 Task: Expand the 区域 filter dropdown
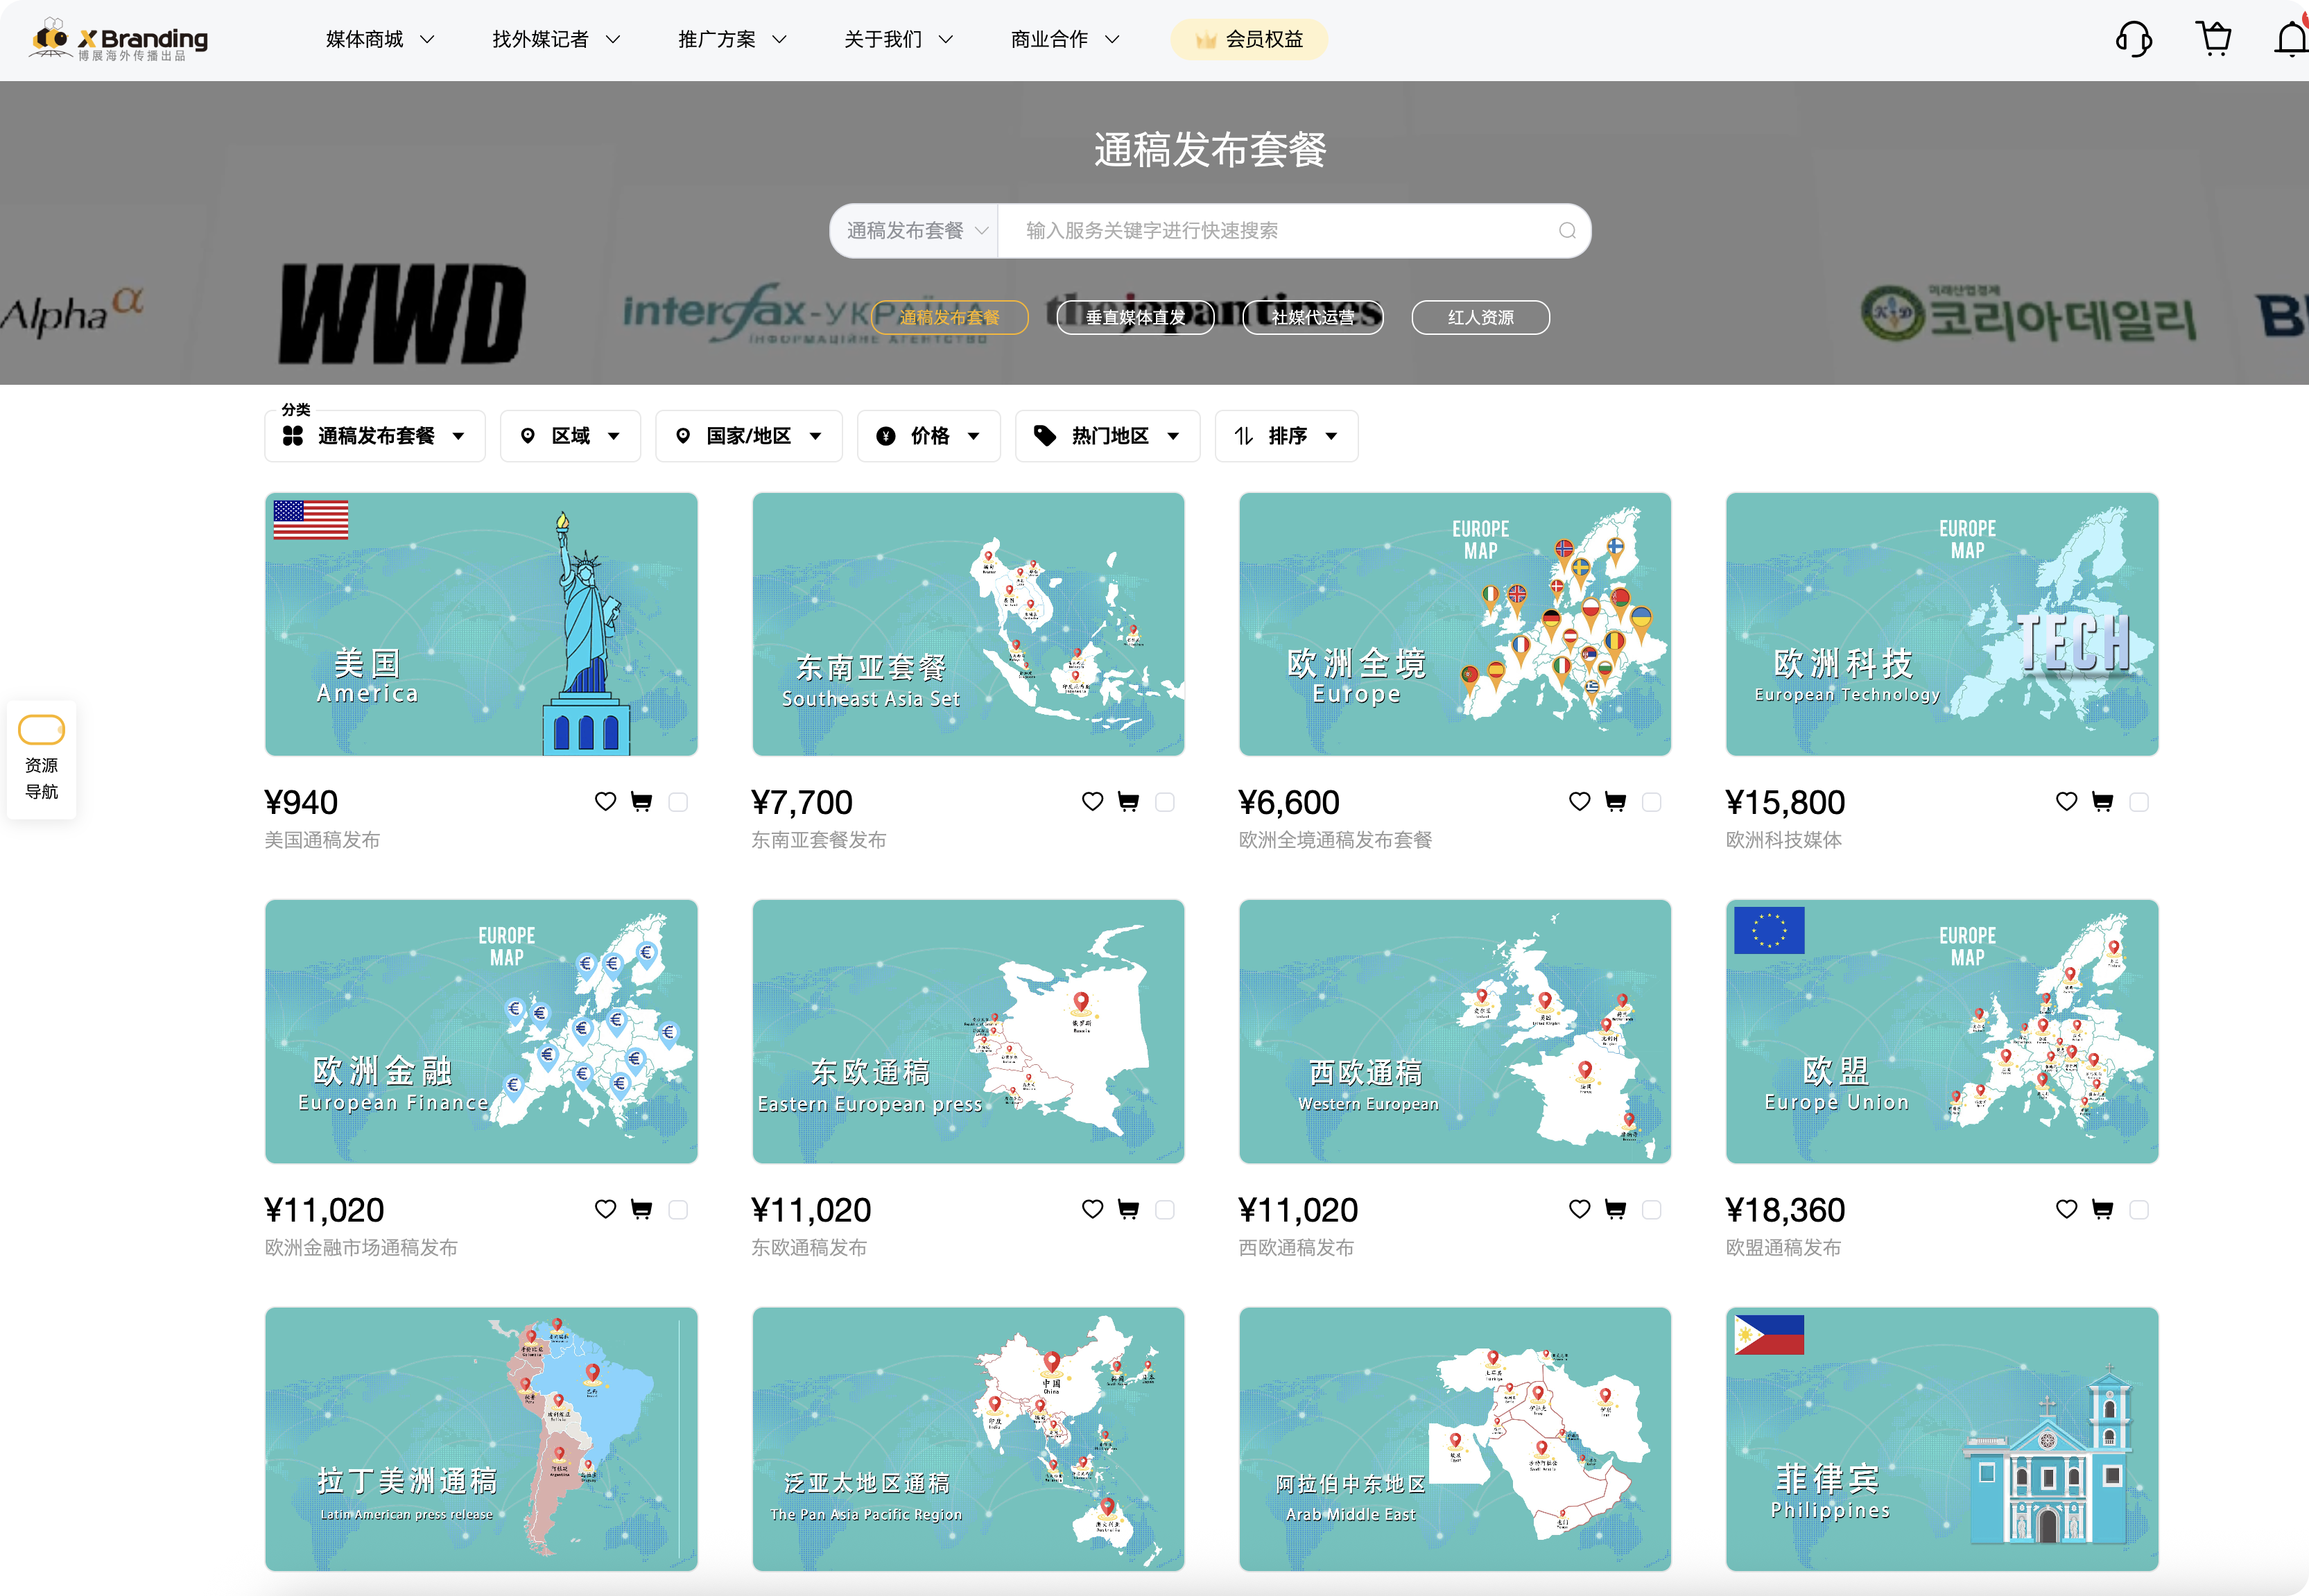pyautogui.click(x=570, y=436)
